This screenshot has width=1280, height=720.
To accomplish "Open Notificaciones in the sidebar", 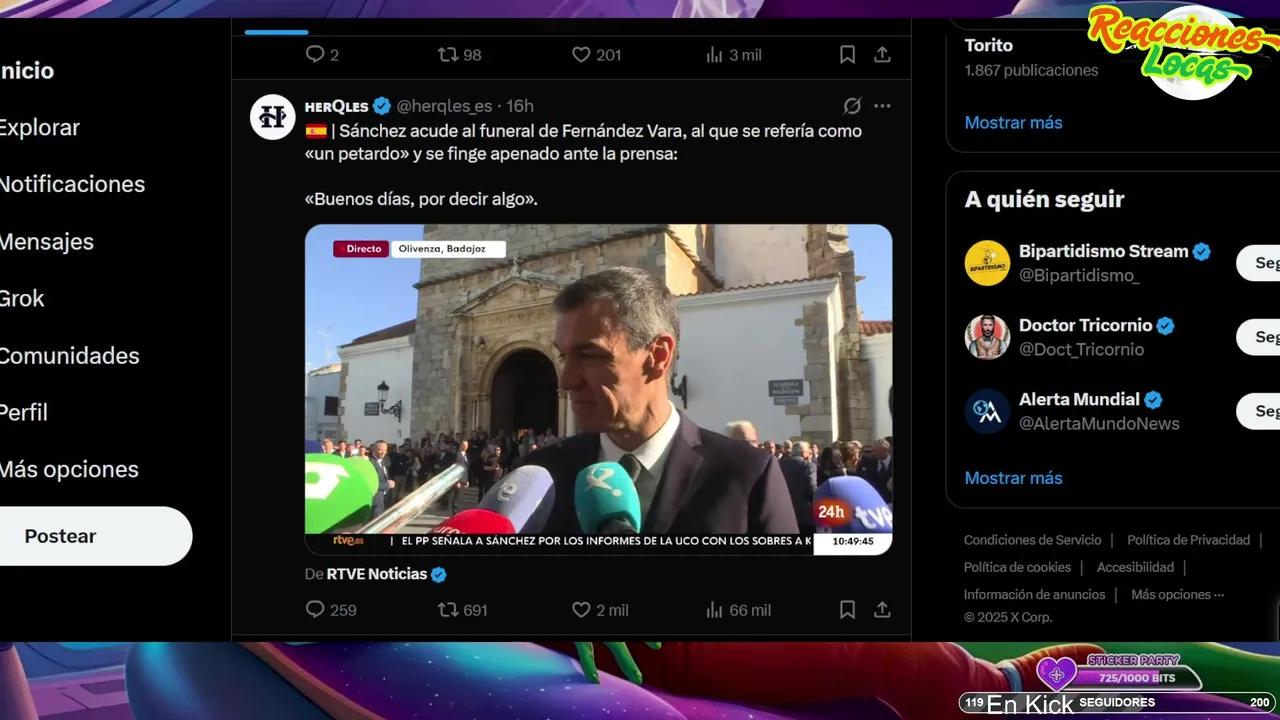I will point(72,184).
